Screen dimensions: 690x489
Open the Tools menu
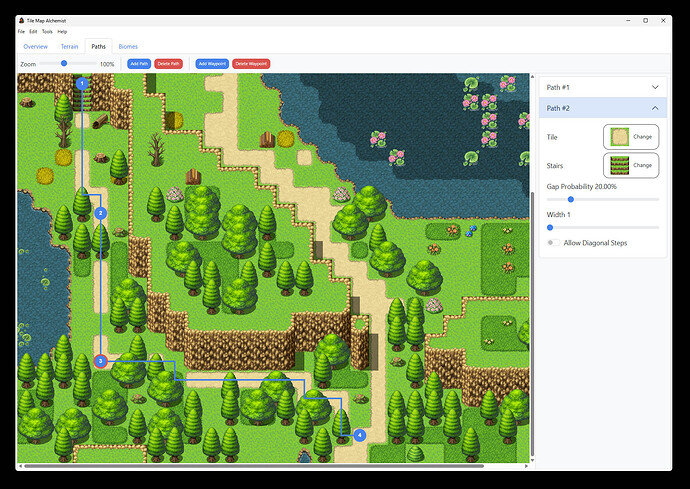[x=47, y=32]
